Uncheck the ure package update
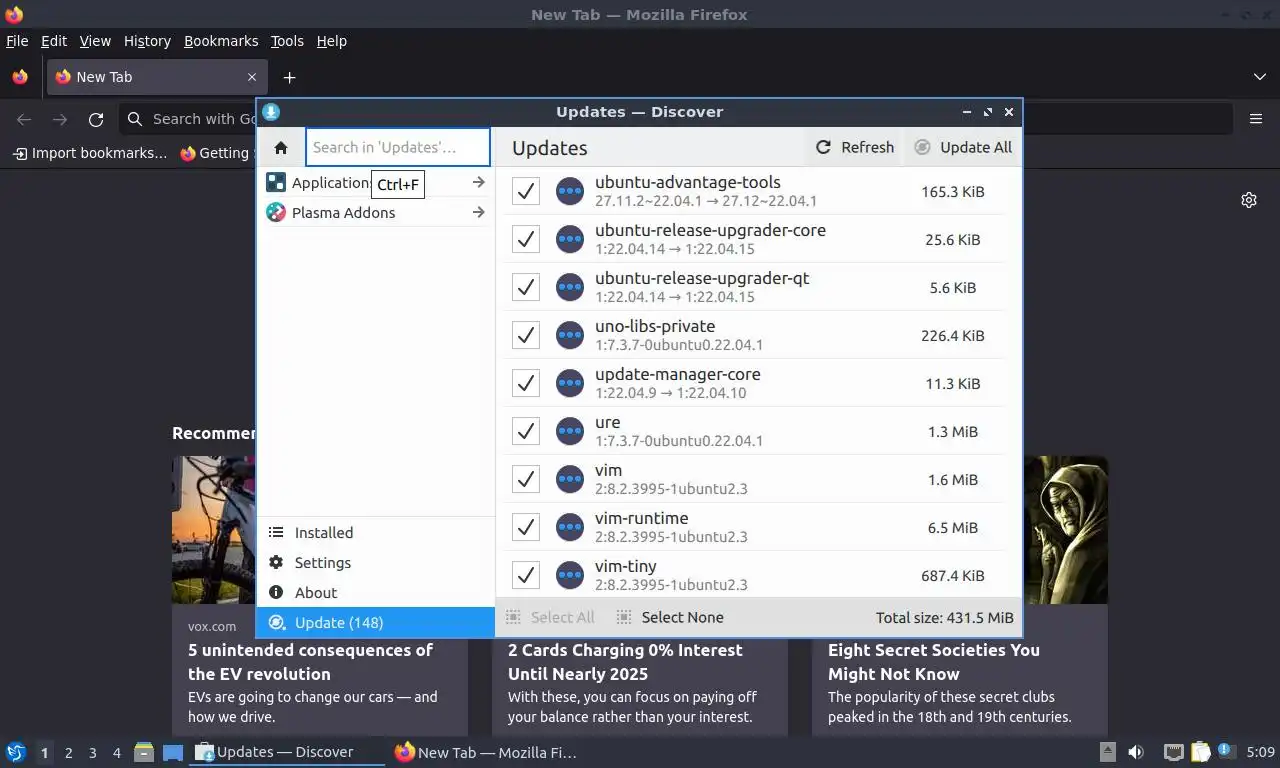Viewport: 1280px width, 768px height. coord(526,431)
